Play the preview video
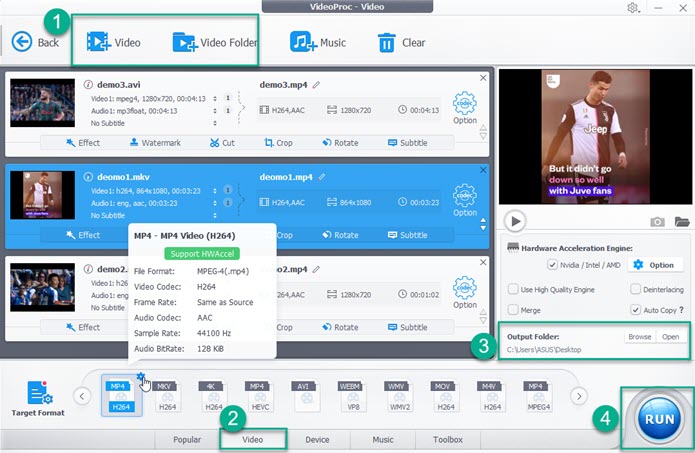Viewport: 695px width, 453px height. coord(515,221)
